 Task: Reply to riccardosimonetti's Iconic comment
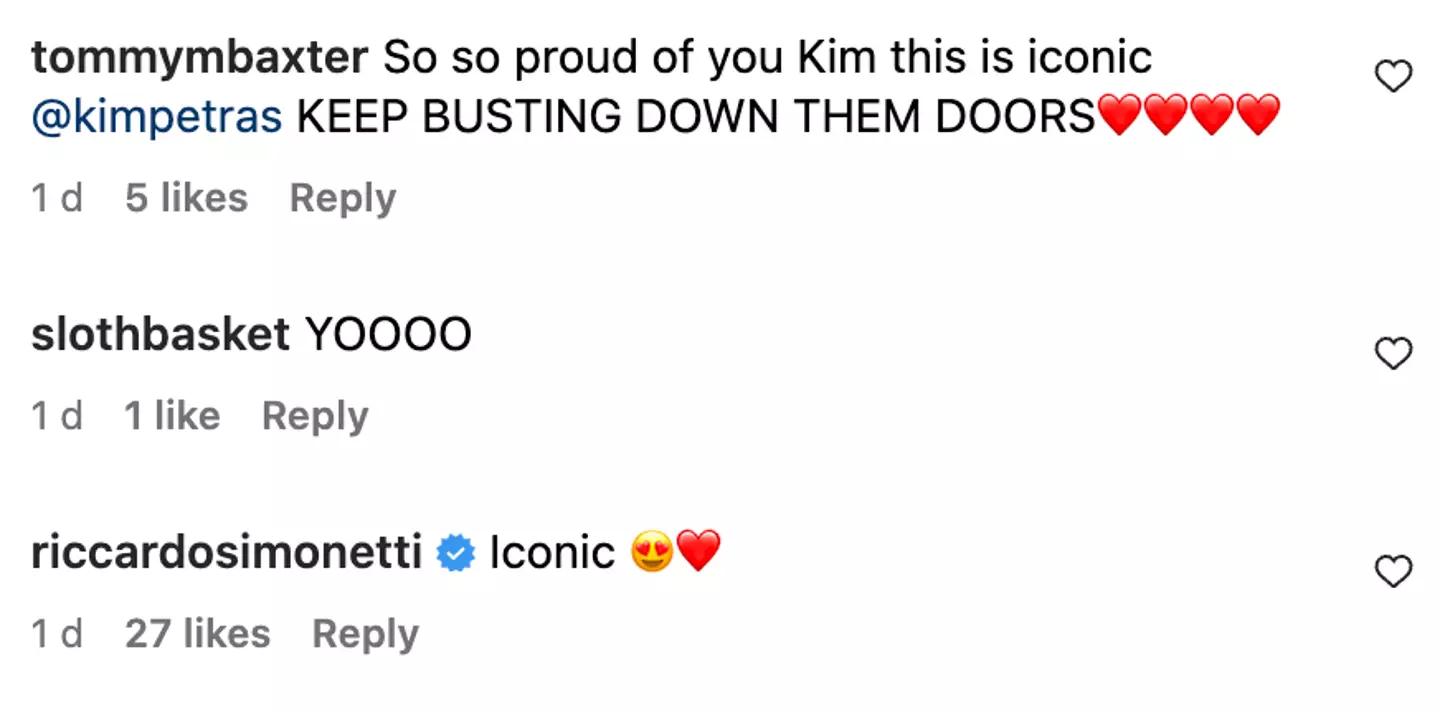click(365, 634)
